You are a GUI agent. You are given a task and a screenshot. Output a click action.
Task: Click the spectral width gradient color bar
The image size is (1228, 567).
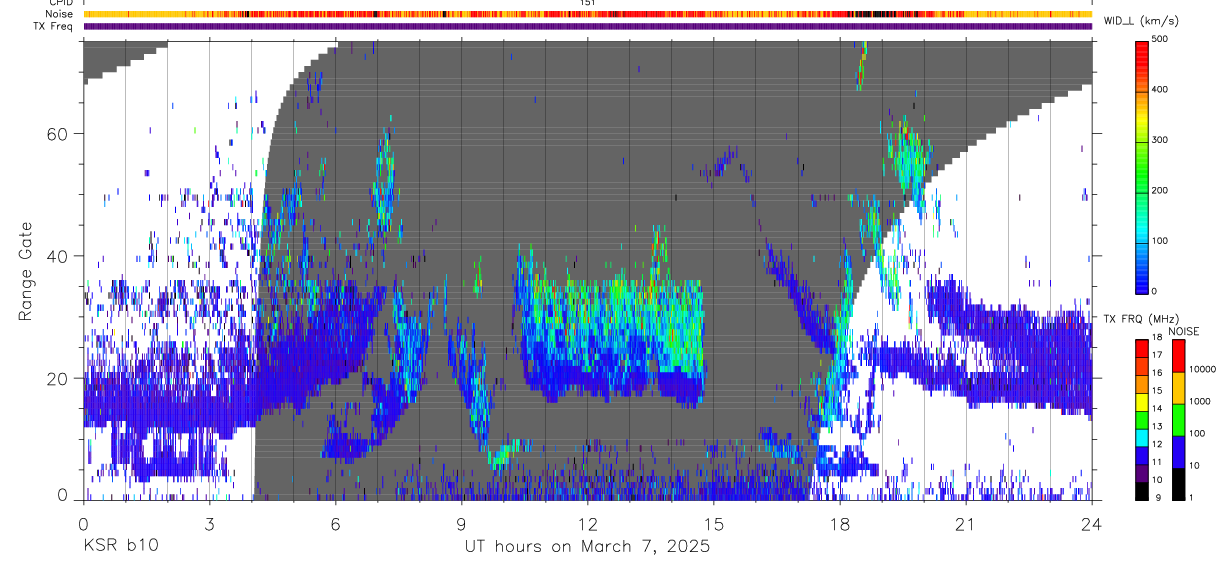coord(1143,166)
